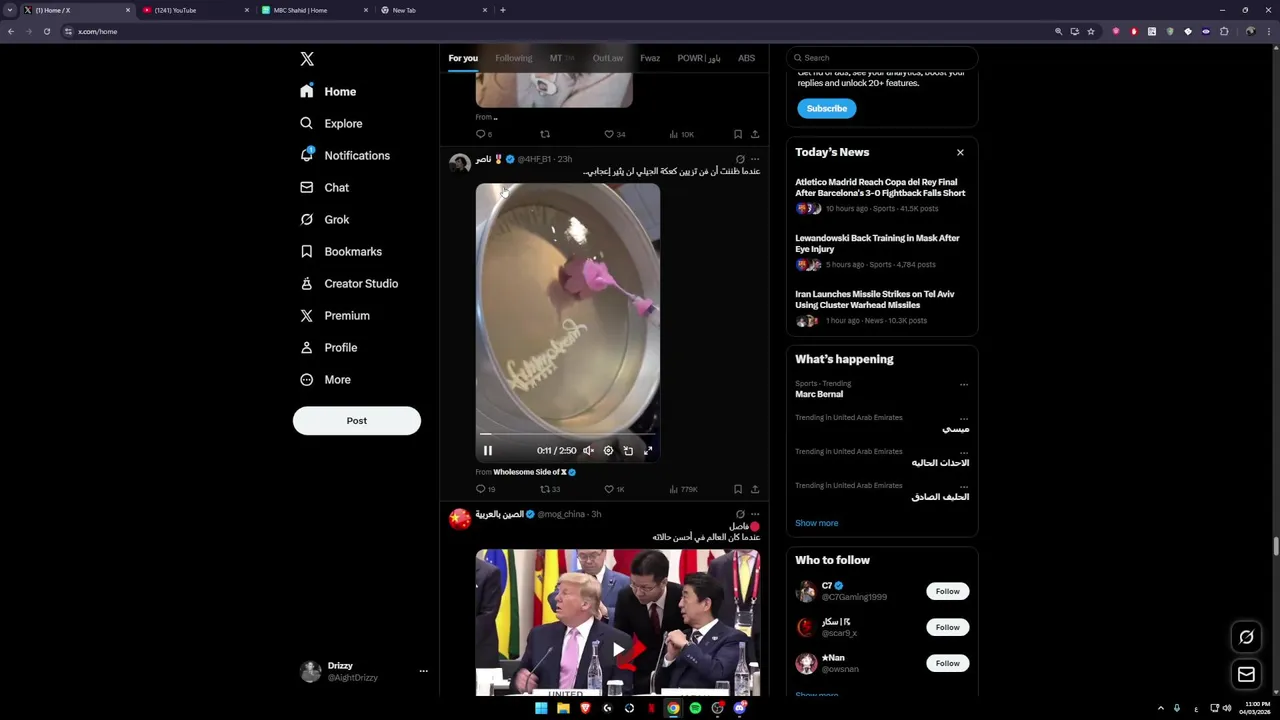Open cake video playback settings gear
The image size is (1280, 720).
click(x=608, y=451)
